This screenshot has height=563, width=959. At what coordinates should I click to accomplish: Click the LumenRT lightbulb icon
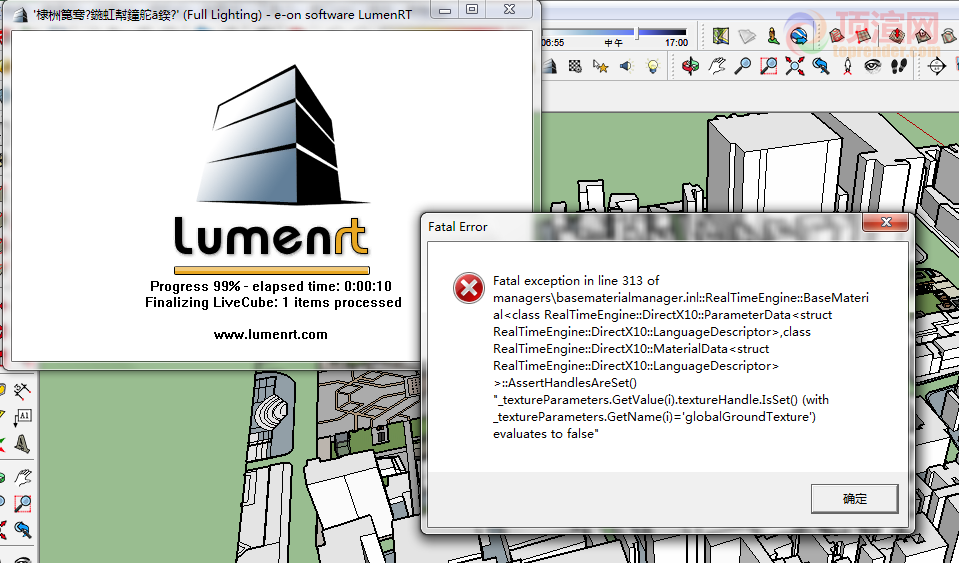click(x=653, y=66)
